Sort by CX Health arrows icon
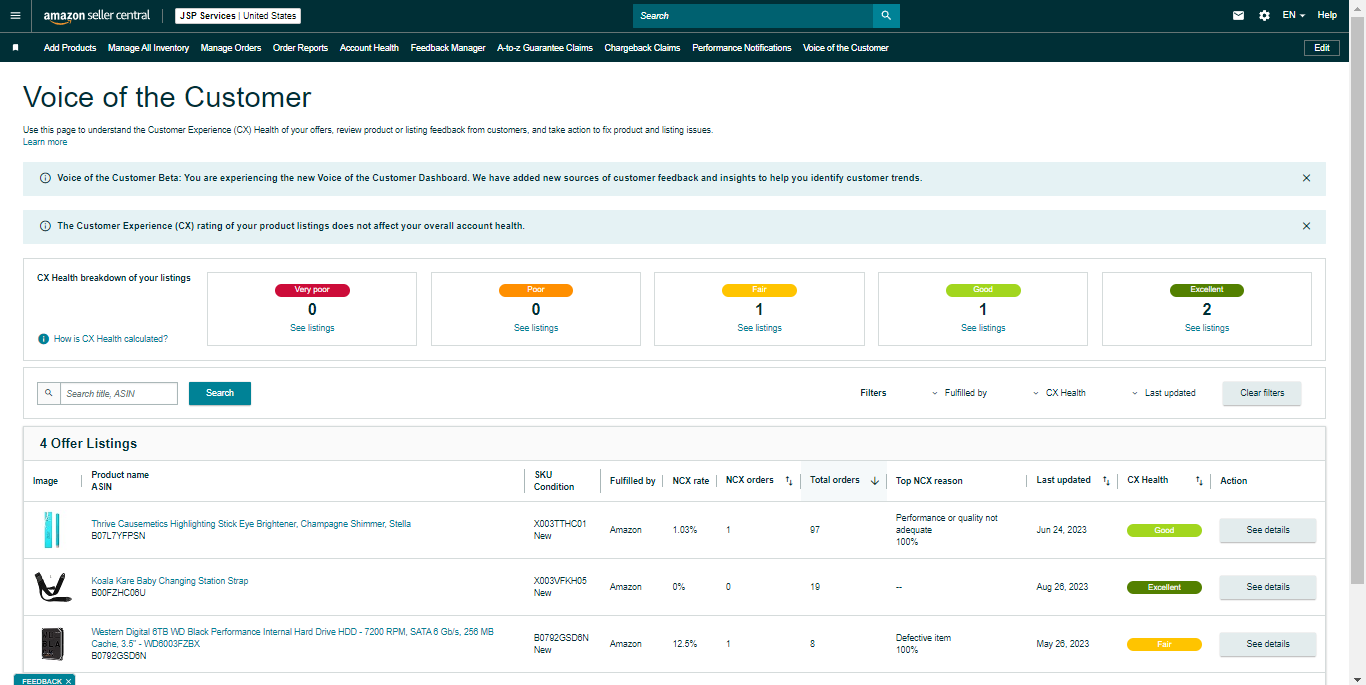 1199,481
